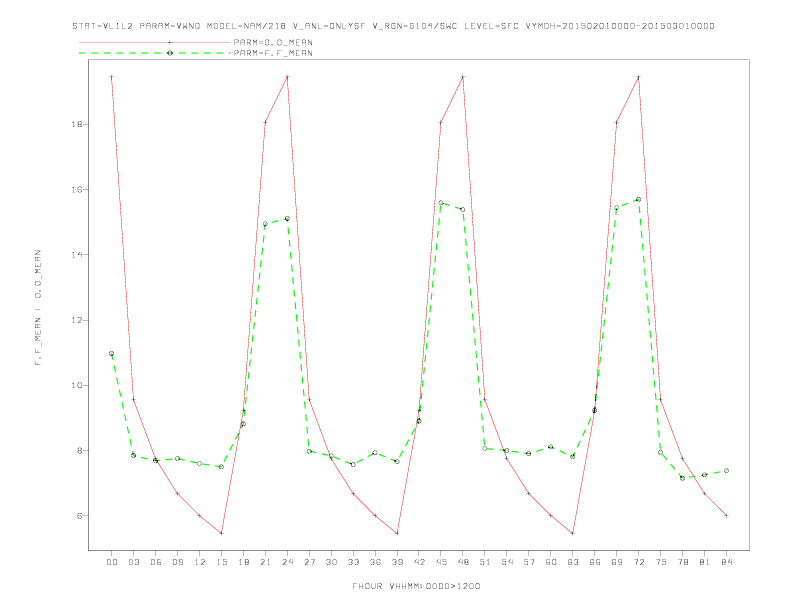Click x-axis tick label 39
Image resolution: width=792 pixels, height=612 pixels.
(397, 562)
